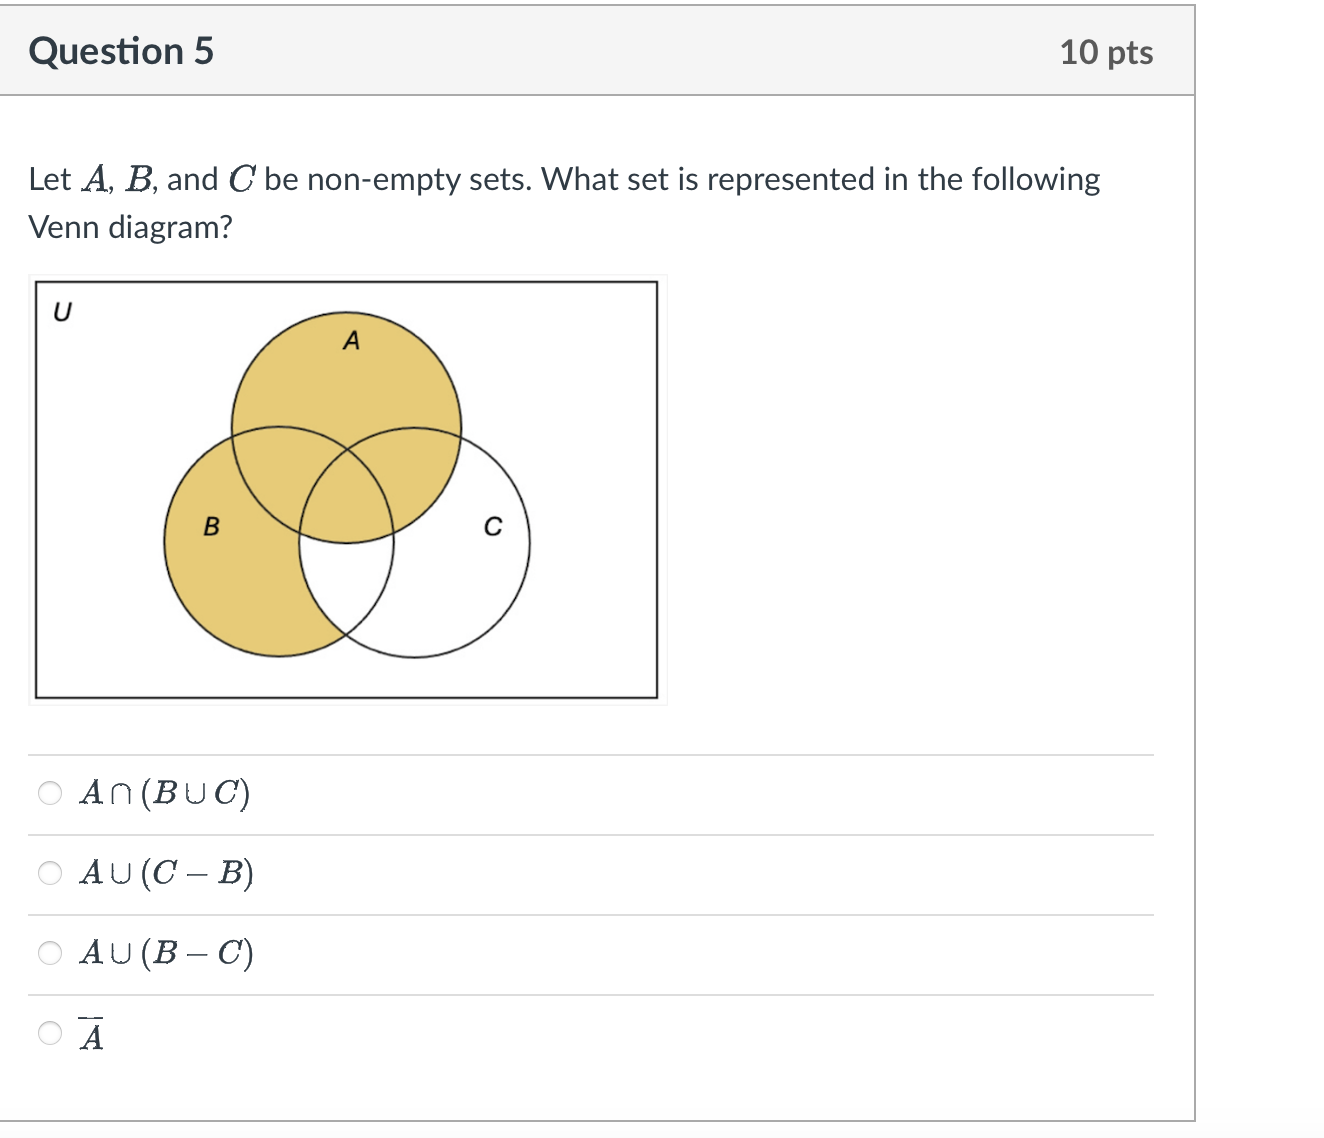Click the A ∩ (B ∪ C) answer text
The image size is (1324, 1138).
(165, 793)
